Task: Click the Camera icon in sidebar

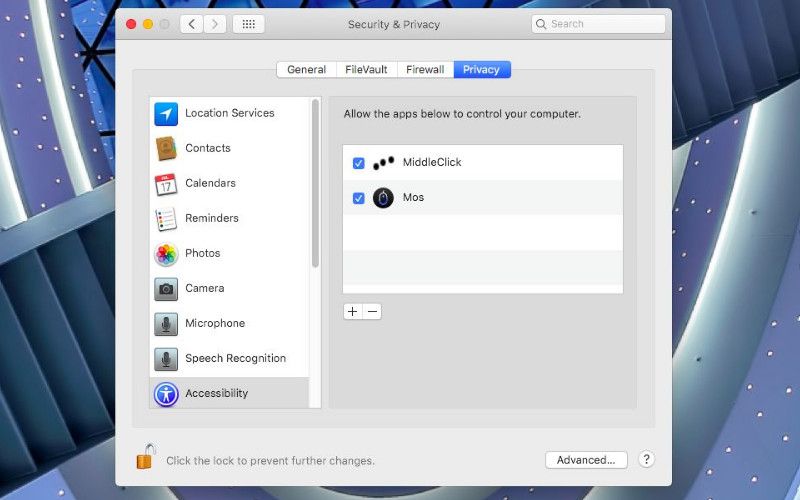Action: click(x=166, y=289)
